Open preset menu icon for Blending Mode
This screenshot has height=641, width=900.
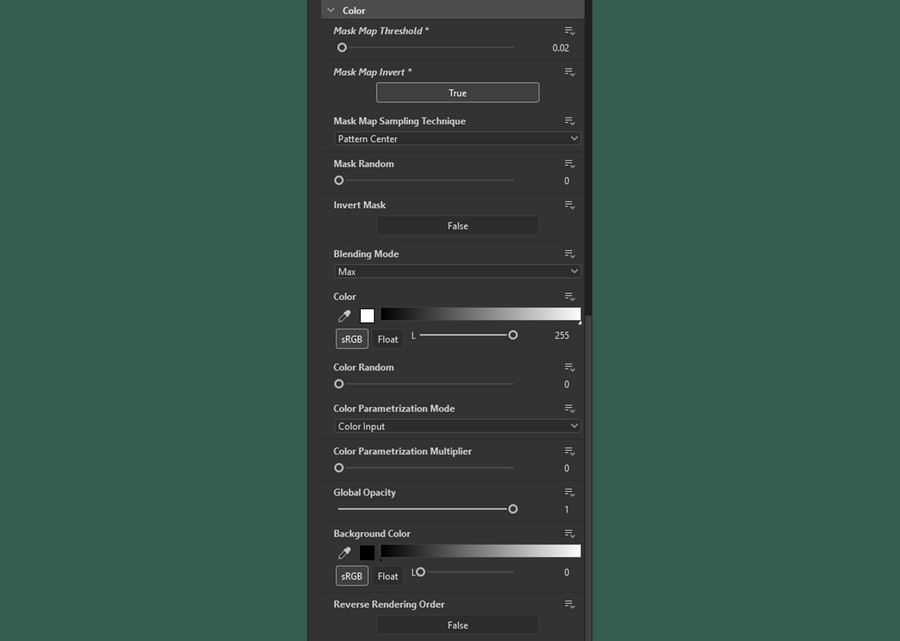pyautogui.click(x=569, y=254)
